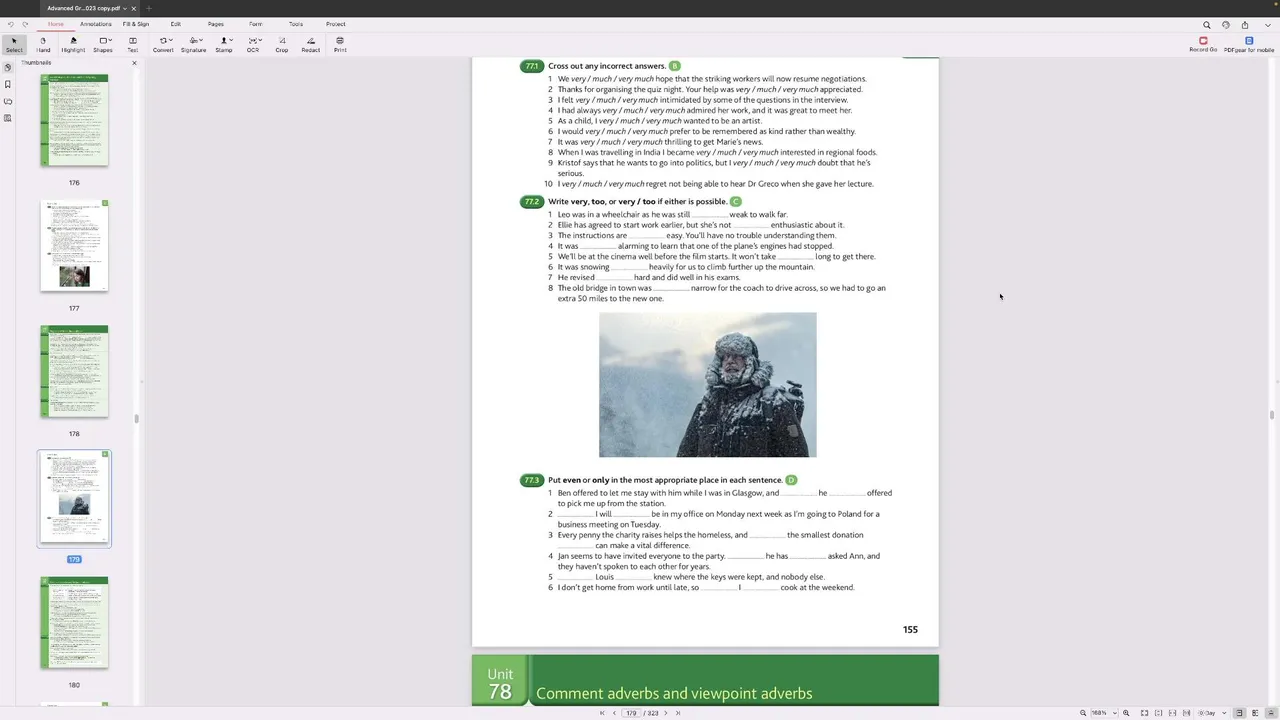
Task: Select page 177 thumbnail
Action: pos(74,246)
